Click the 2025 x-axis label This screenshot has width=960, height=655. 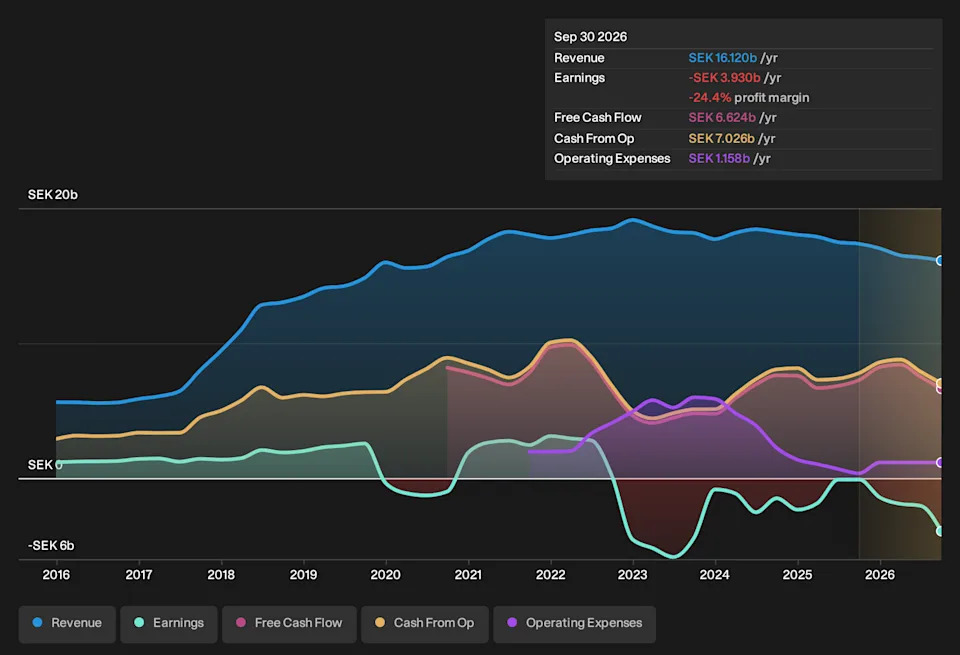pyautogui.click(x=797, y=575)
